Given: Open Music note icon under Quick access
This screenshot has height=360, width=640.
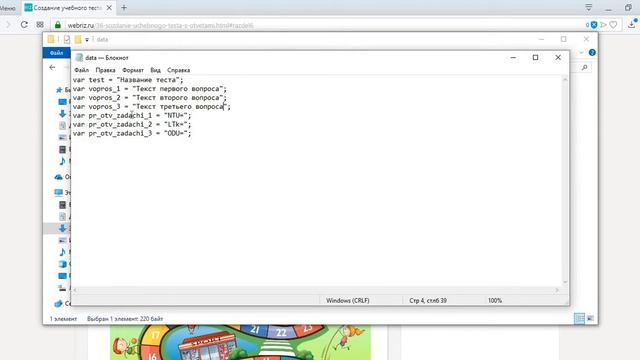Looking at the screenshot, I should coord(62,161).
